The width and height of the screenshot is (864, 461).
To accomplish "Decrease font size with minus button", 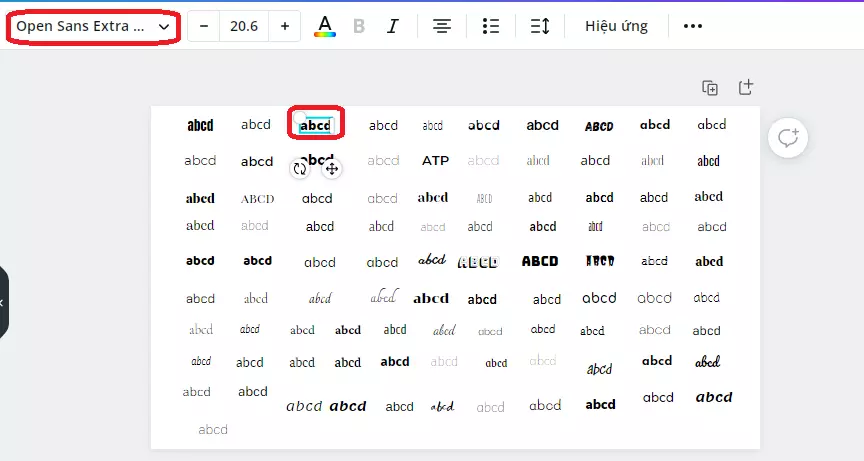I will 204,26.
